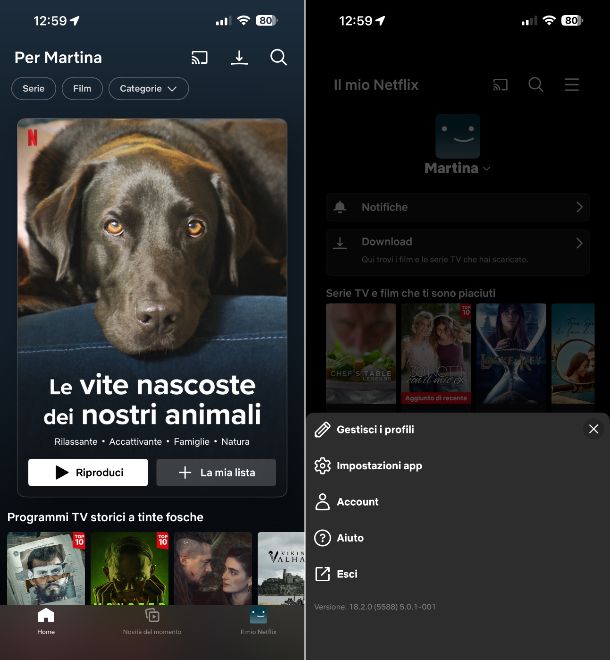Tap Martina's smiley profile avatar
Screen dimensions: 610x660
tap(458, 136)
